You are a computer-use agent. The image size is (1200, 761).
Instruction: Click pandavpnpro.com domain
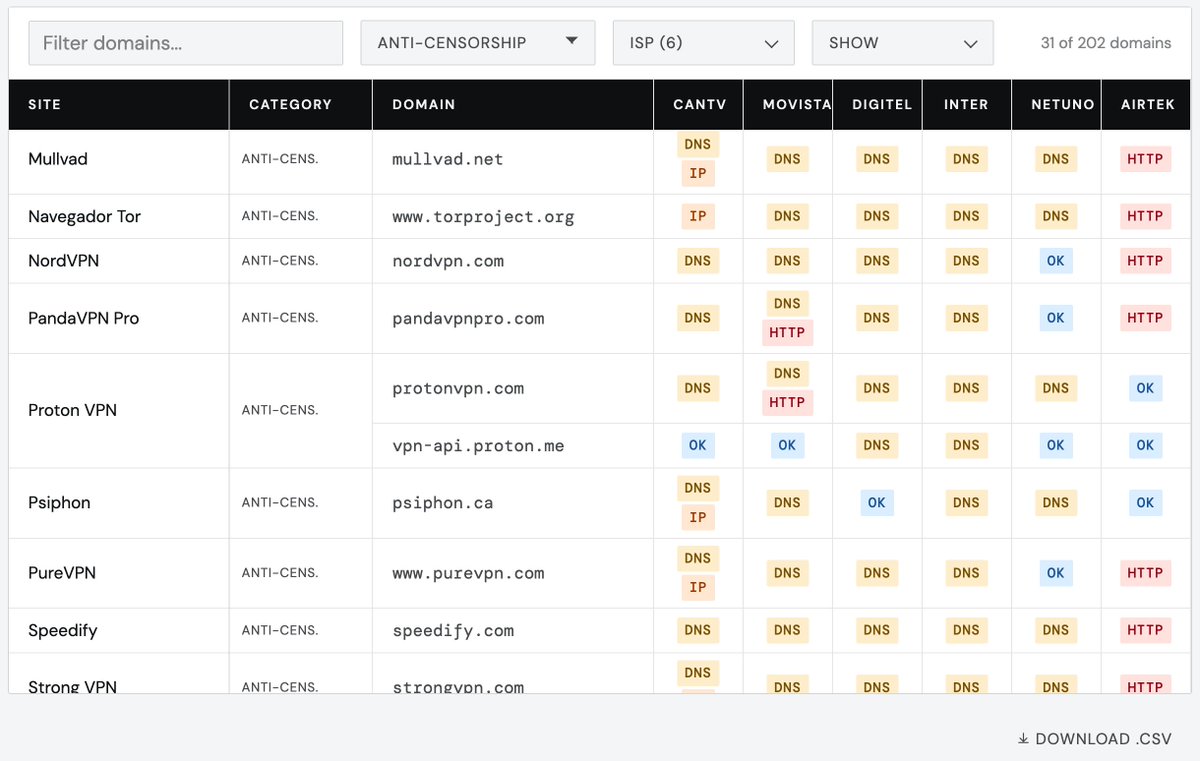coord(468,319)
